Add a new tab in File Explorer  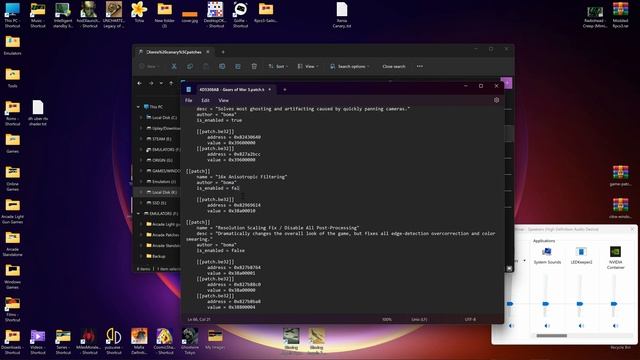click(x=223, y=52)
